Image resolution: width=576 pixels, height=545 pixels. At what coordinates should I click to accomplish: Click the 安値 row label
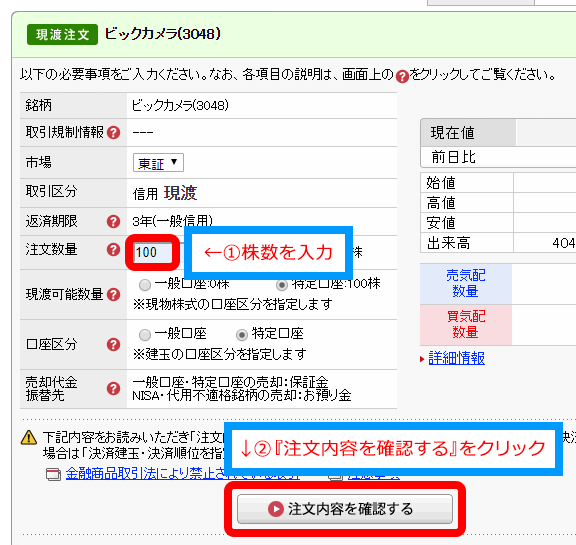tap(441, 223)
